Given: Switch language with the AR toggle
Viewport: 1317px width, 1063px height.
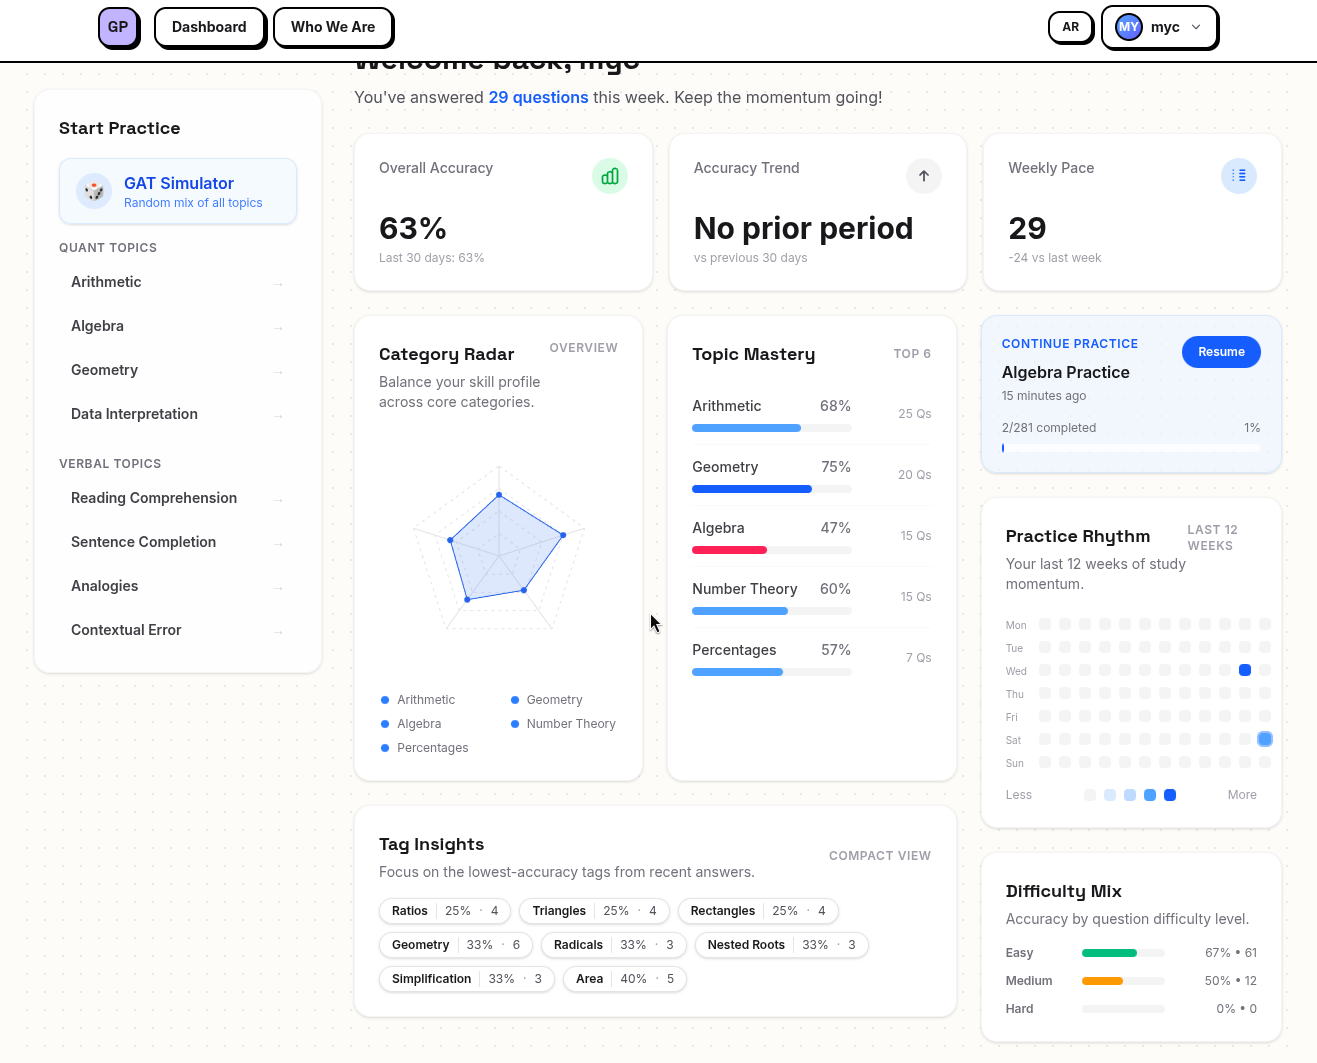Looking at the screenshot, I should [x=1070, y=27].
